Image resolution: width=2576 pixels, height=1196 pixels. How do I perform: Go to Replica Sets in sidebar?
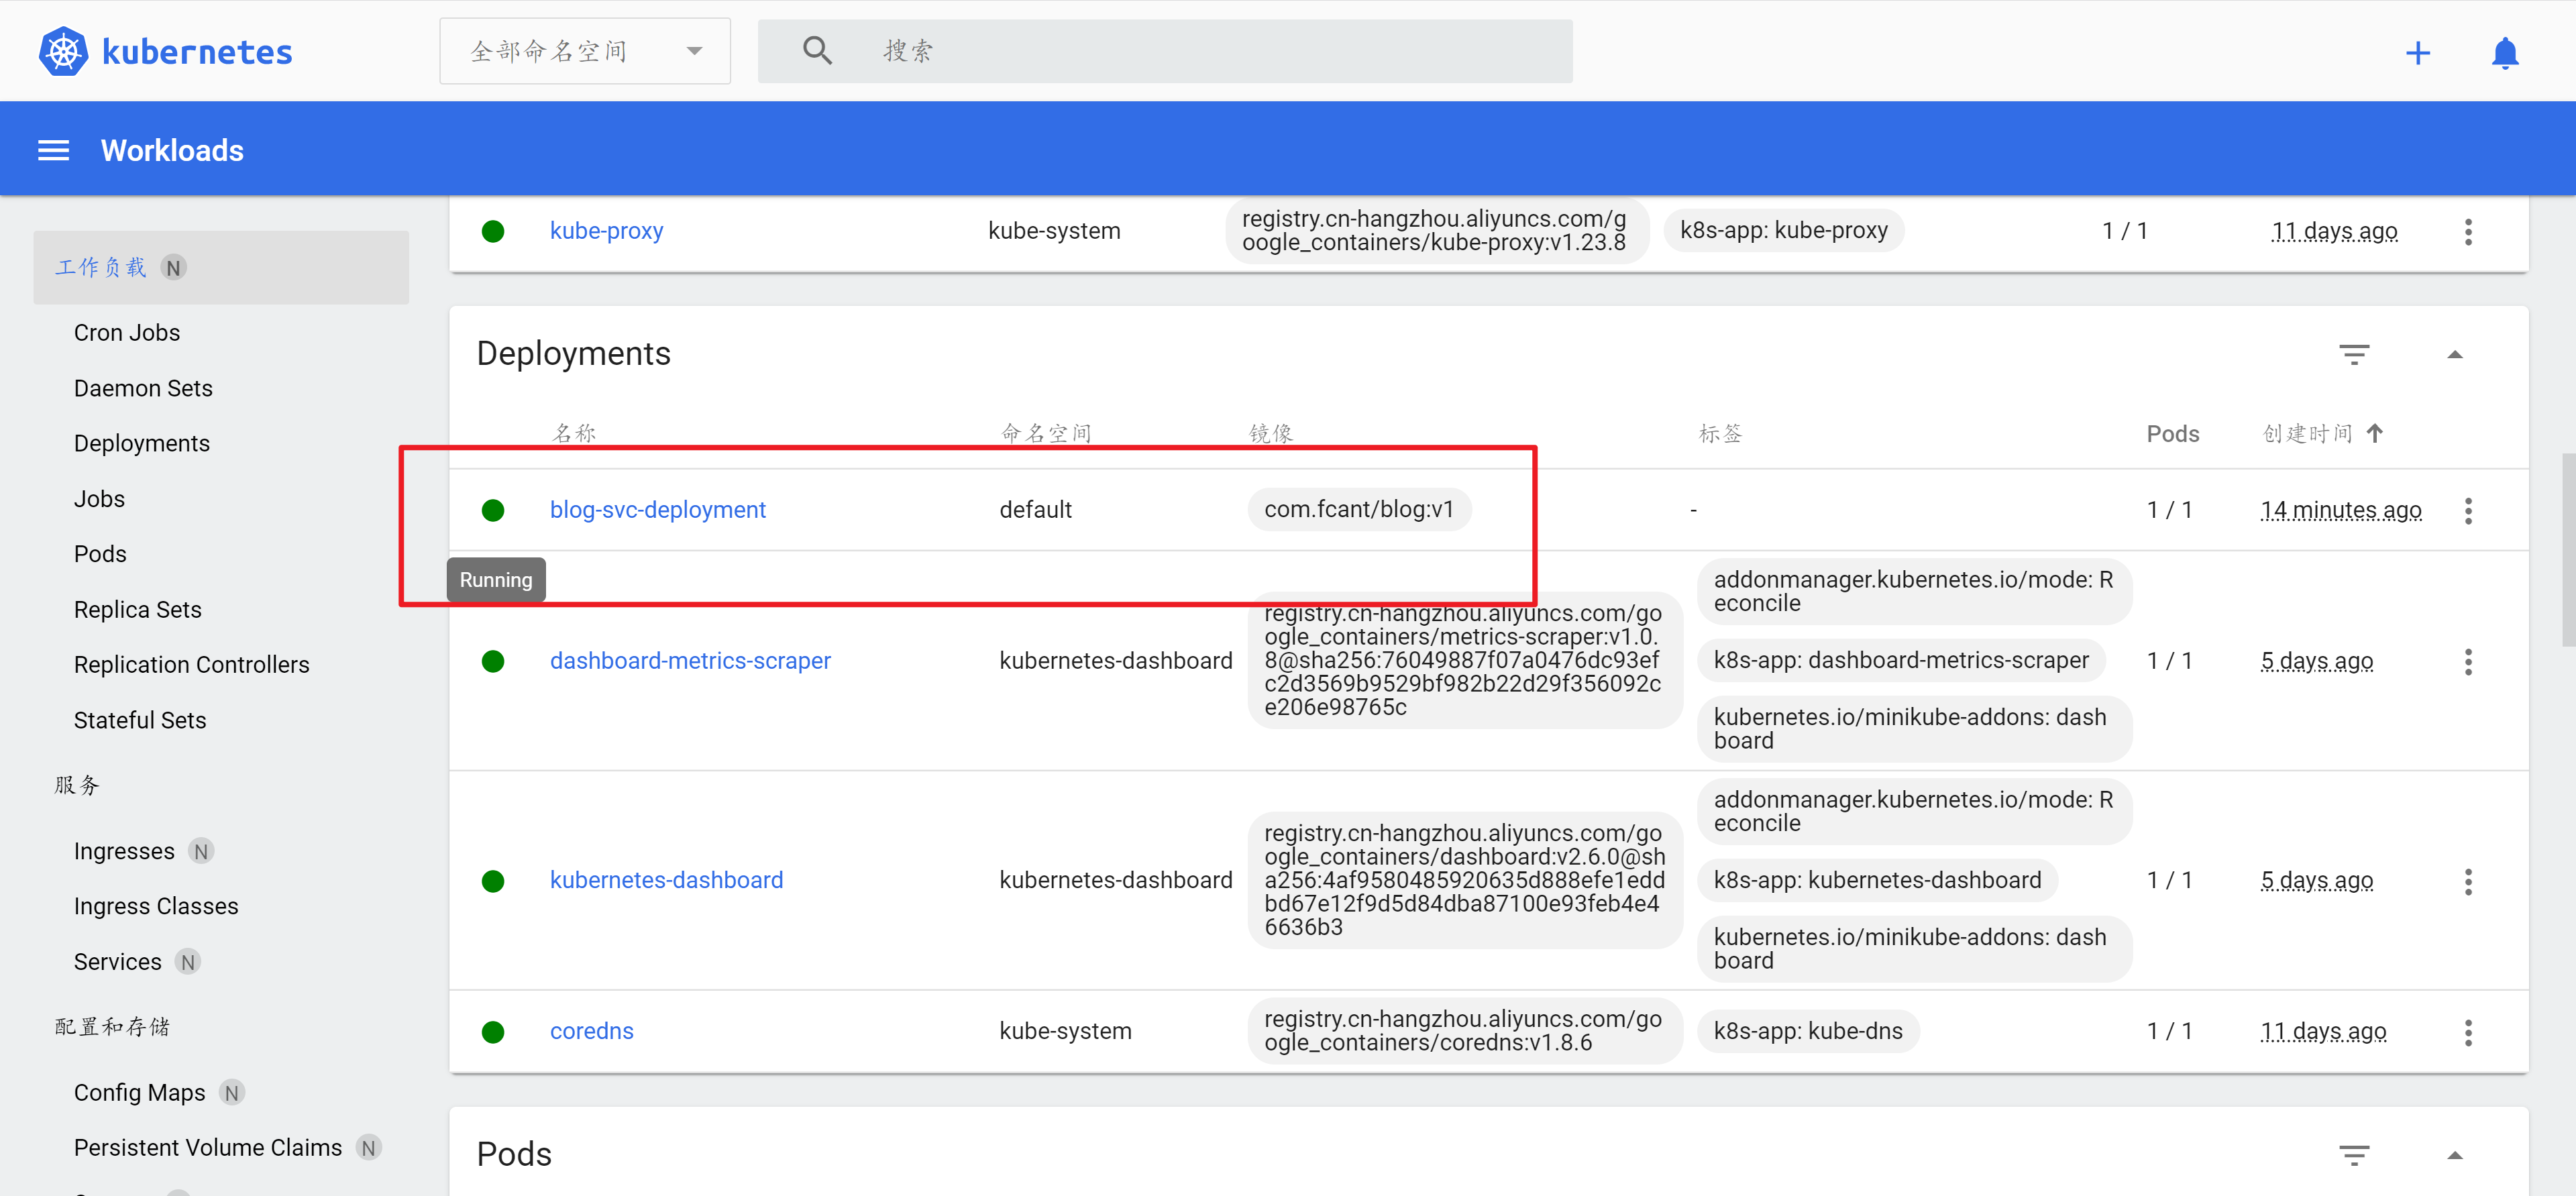tap(137, 609)
